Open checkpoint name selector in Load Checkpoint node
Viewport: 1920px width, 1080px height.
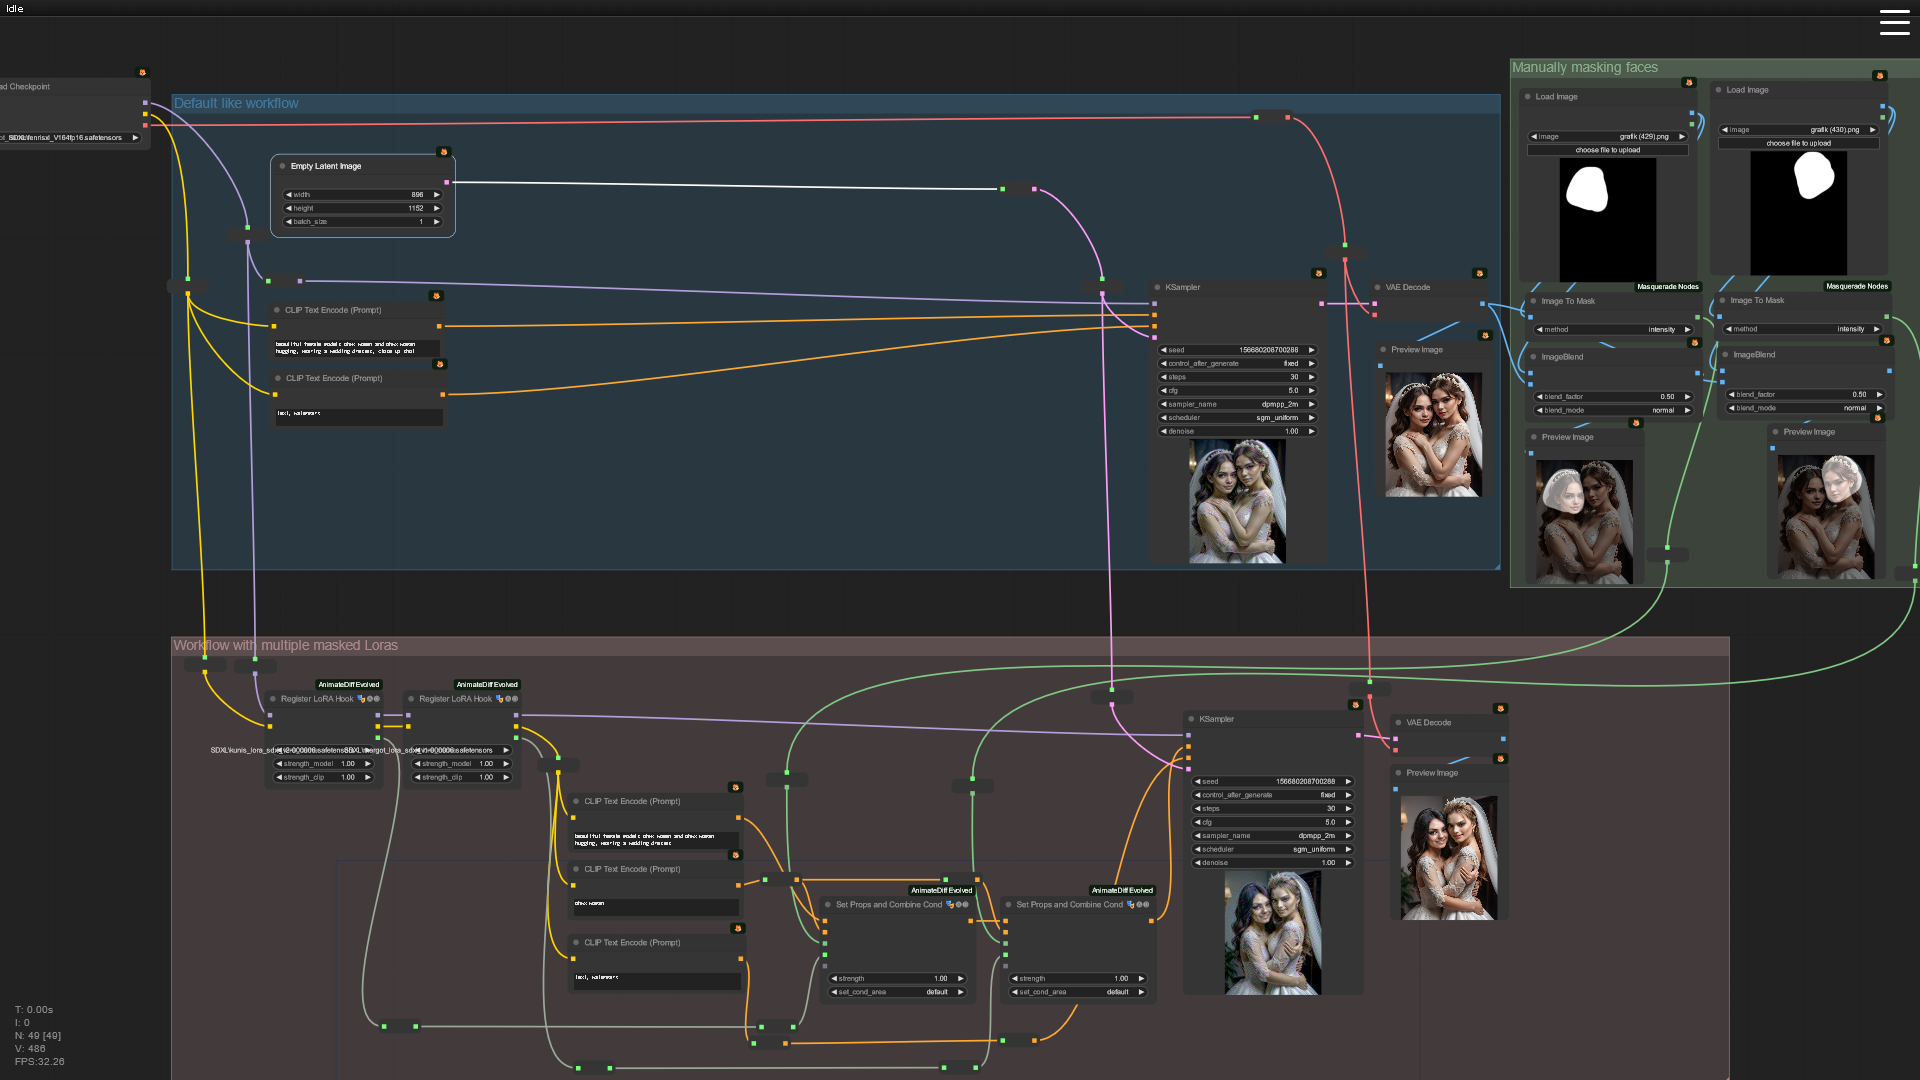pos(70,138)
